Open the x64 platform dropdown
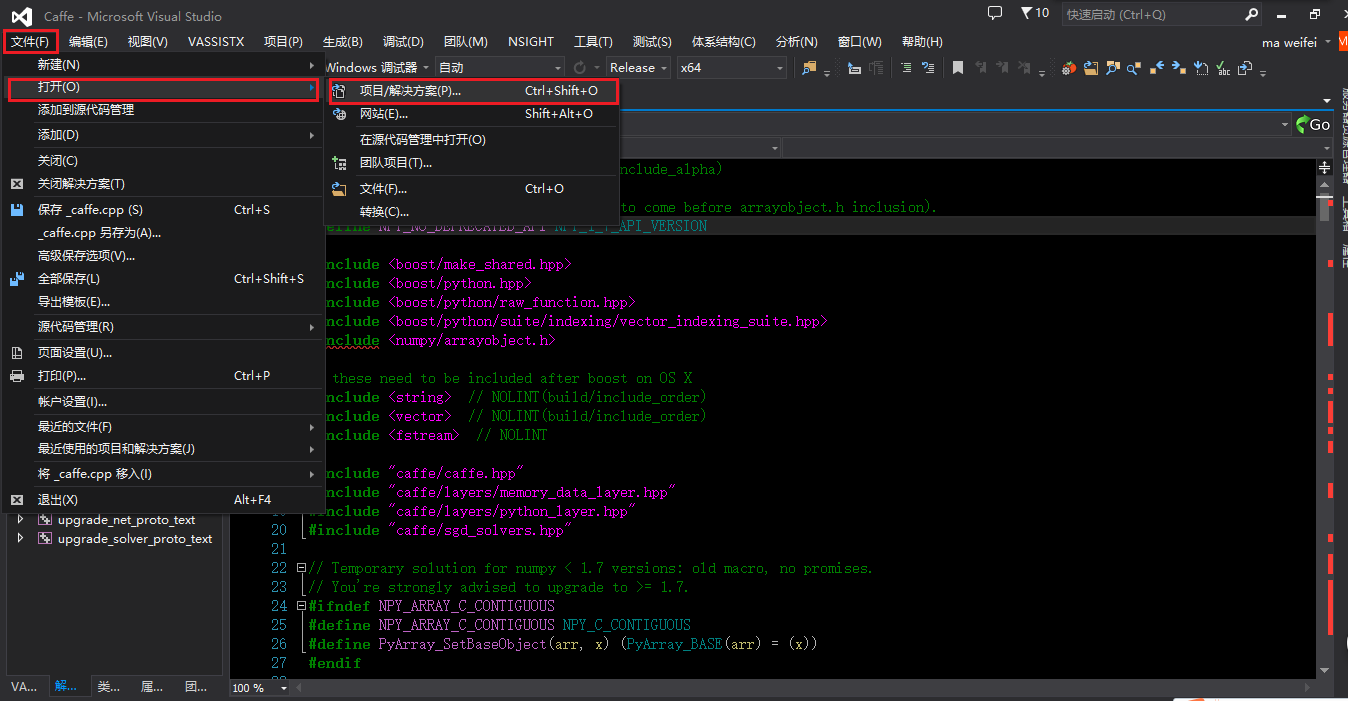This screenshot has height=701, width=1348. click(x=732, y=68)
